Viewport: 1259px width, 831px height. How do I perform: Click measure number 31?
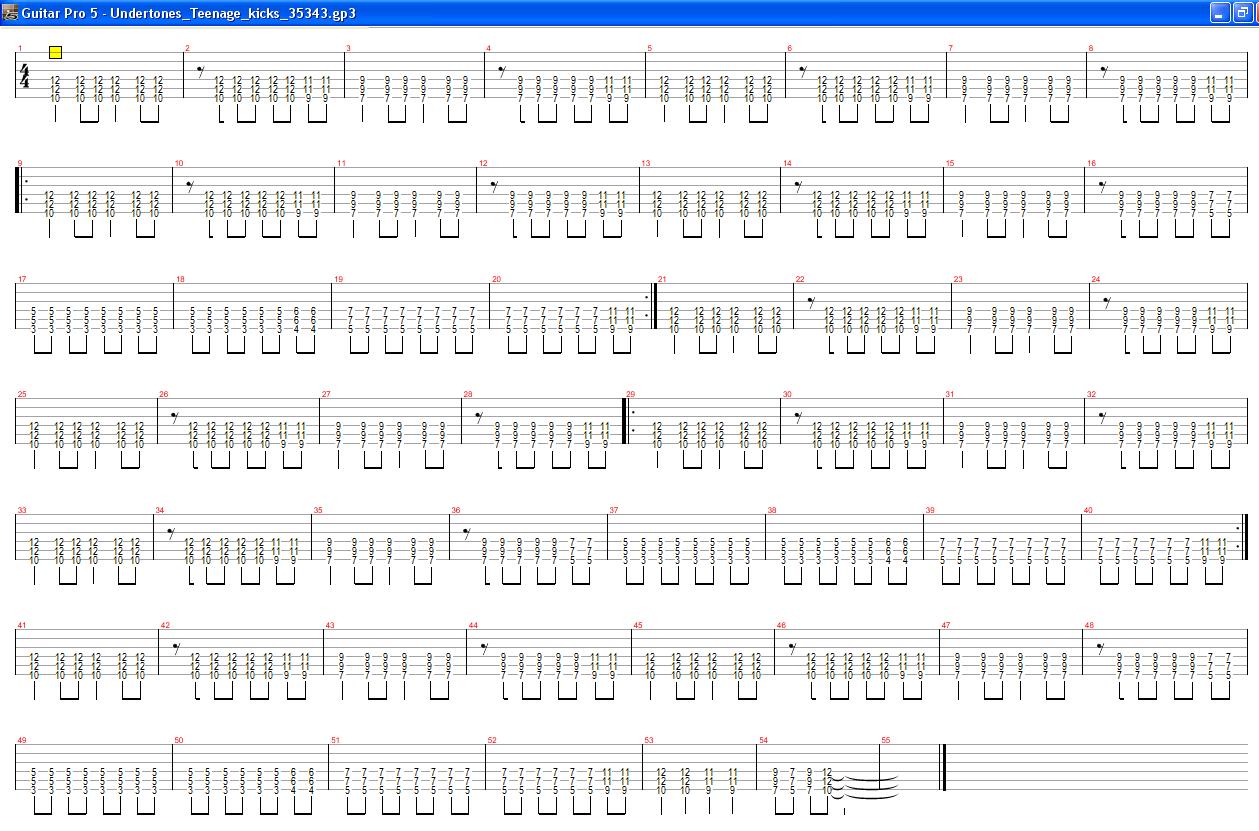point(950,394)
